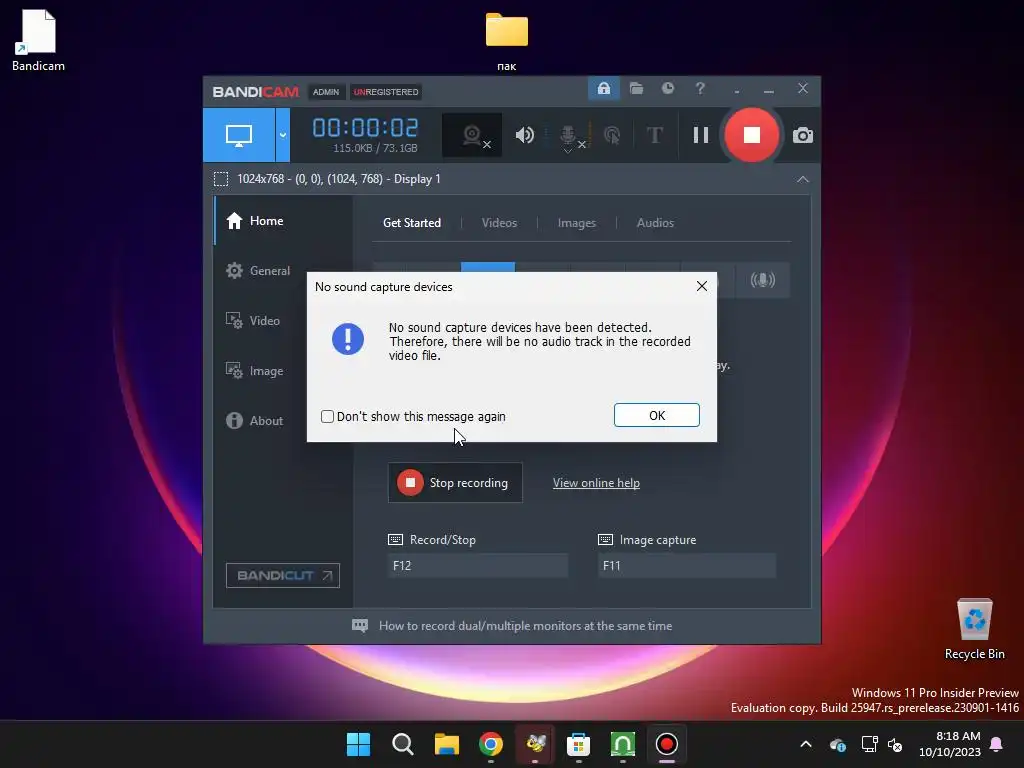Show hidden system tray icons

point(806,744)
